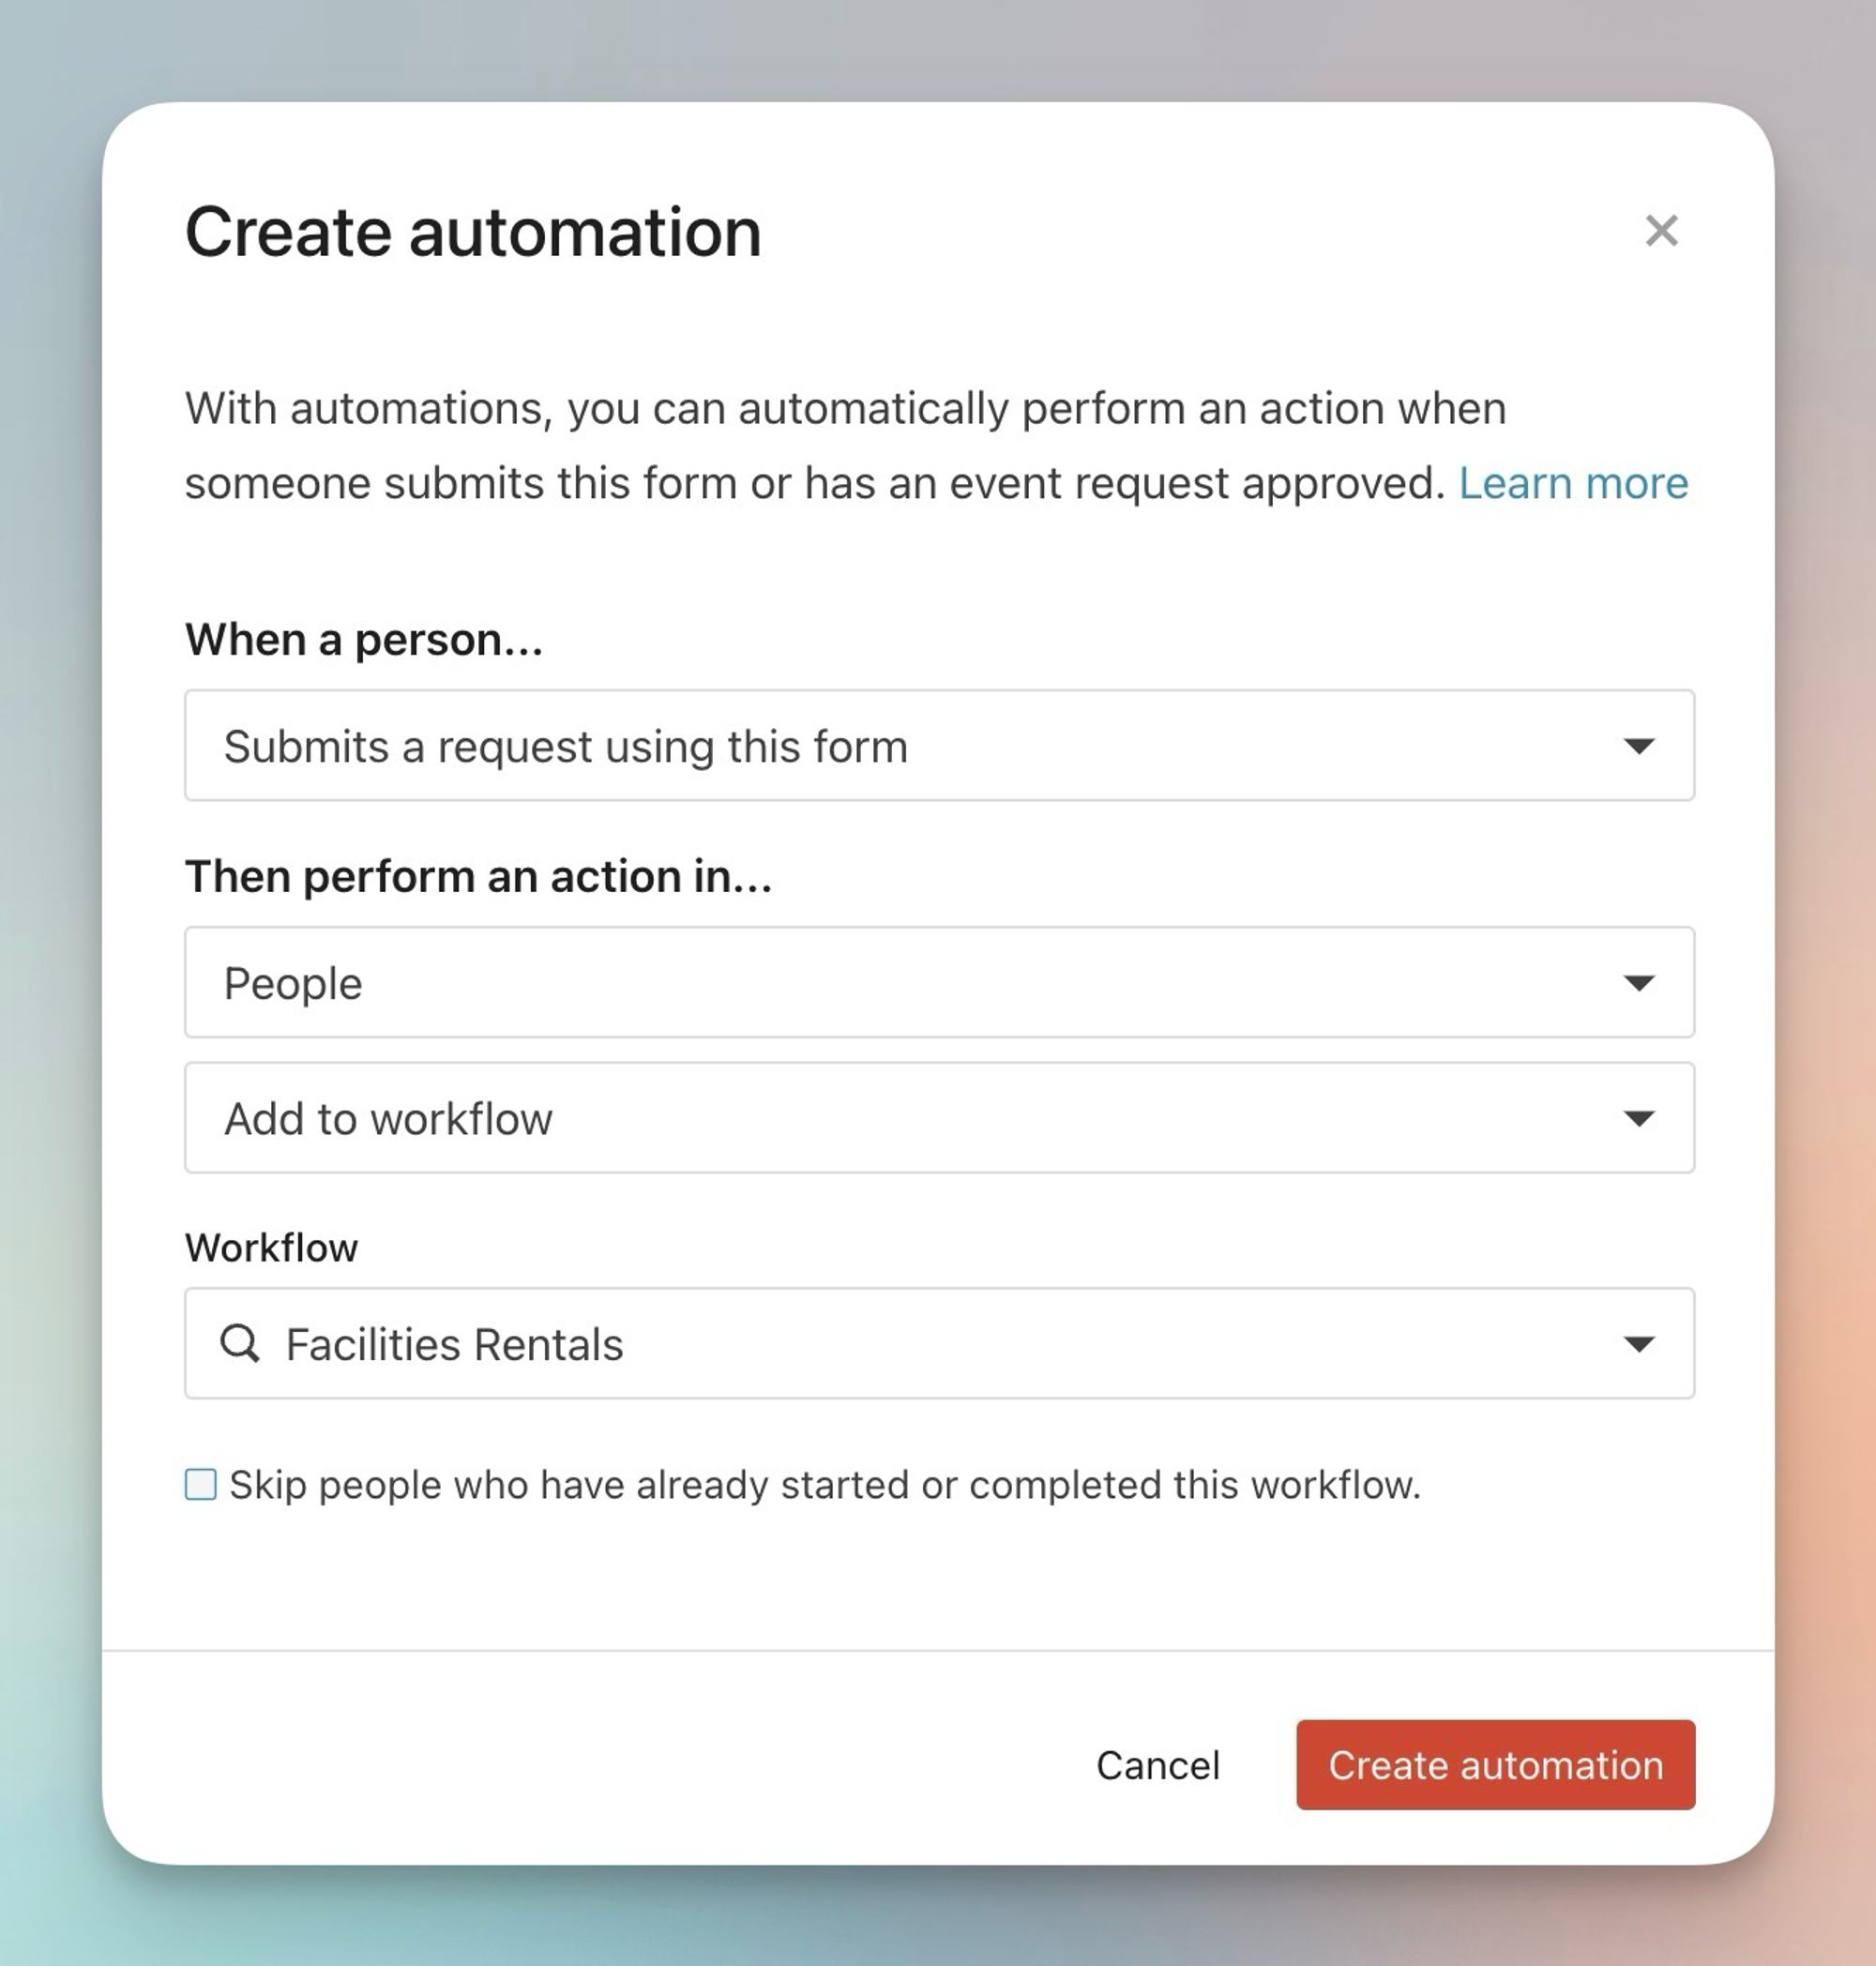The image size is (1876, 1966).
Task: Click the caret arrow beside Facilities Rentals
Action: point(1638,1344)
